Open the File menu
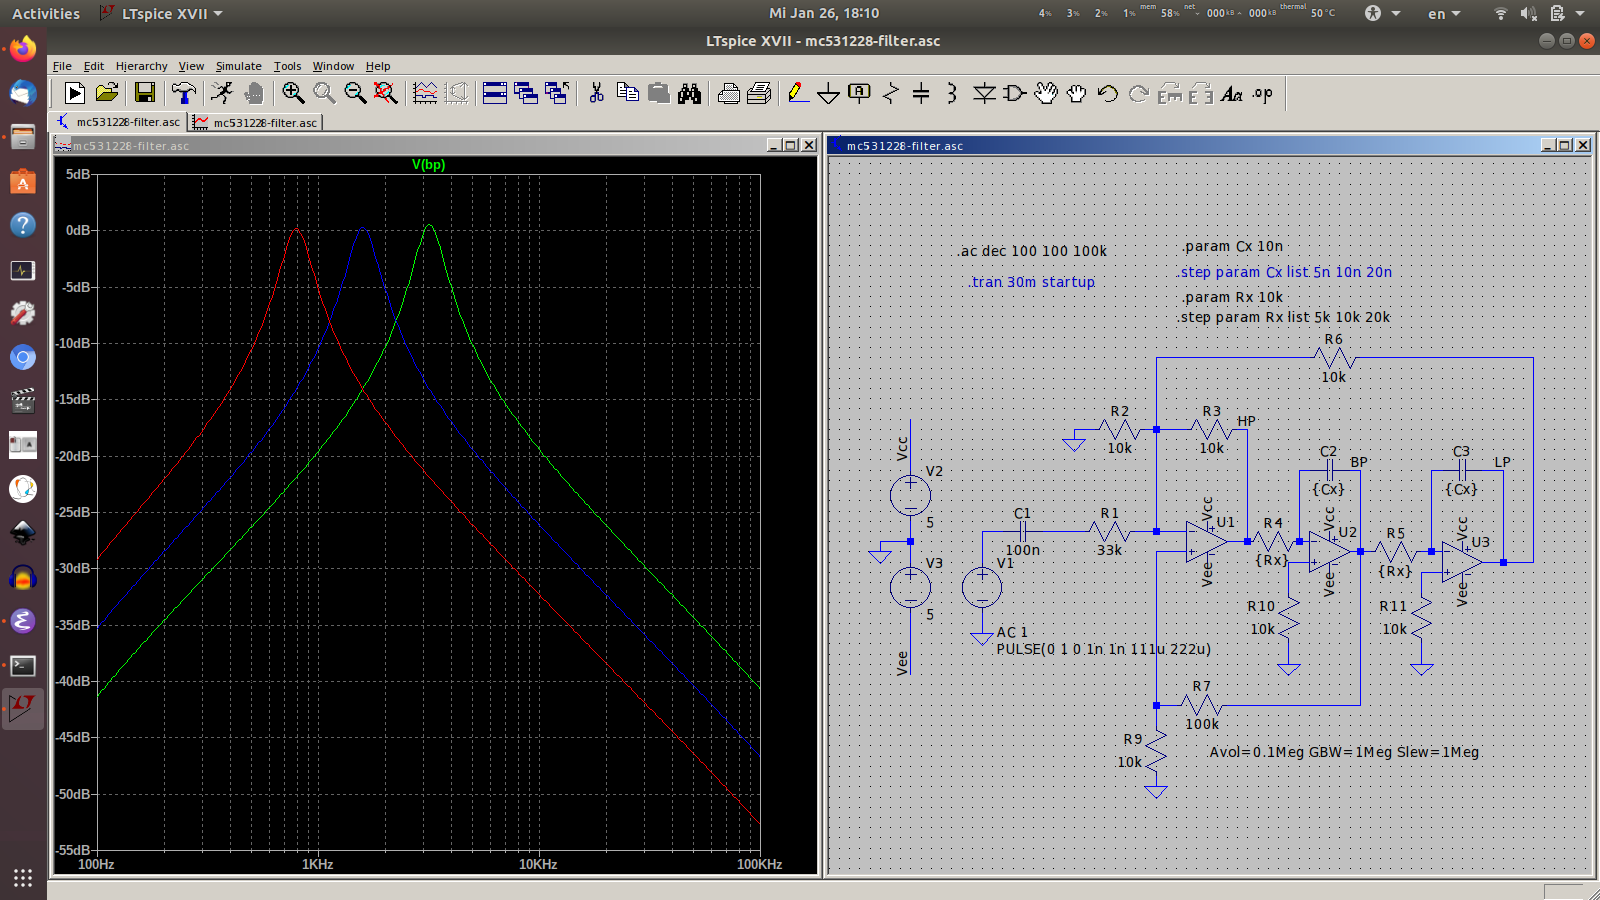 tap(62, 66)
